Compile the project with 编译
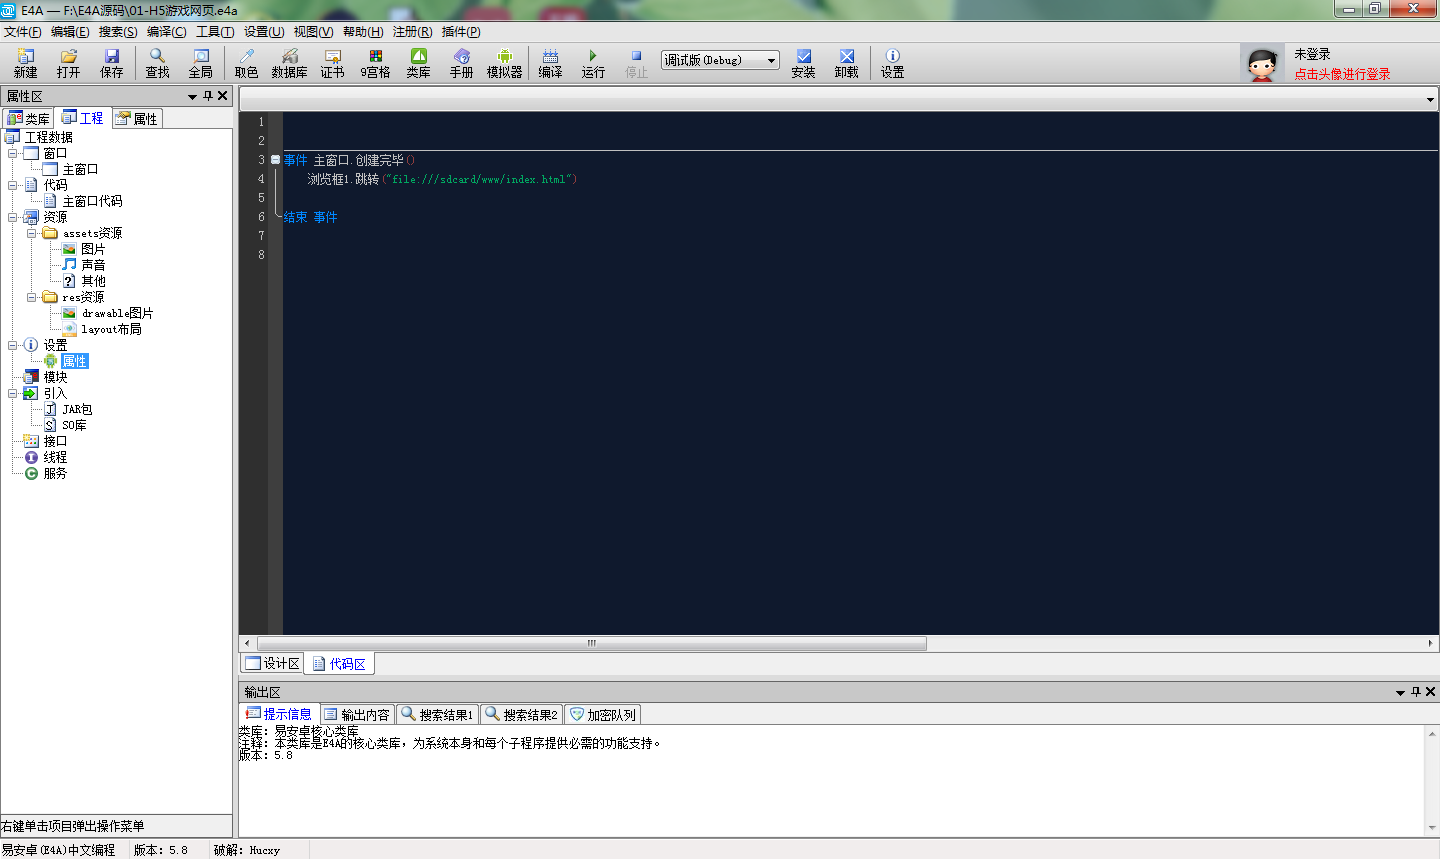1440x860 pixels. 550,63
